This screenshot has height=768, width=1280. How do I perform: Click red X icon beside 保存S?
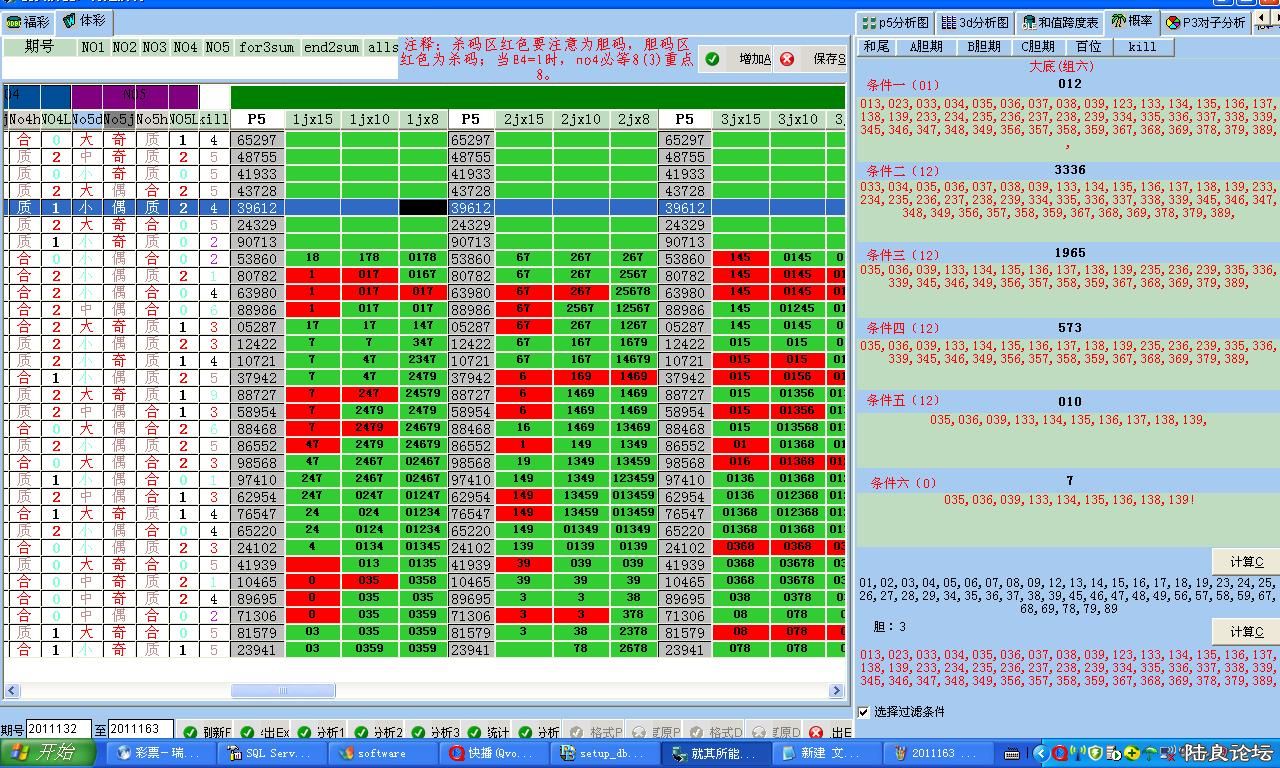click(x=787, y=59)
